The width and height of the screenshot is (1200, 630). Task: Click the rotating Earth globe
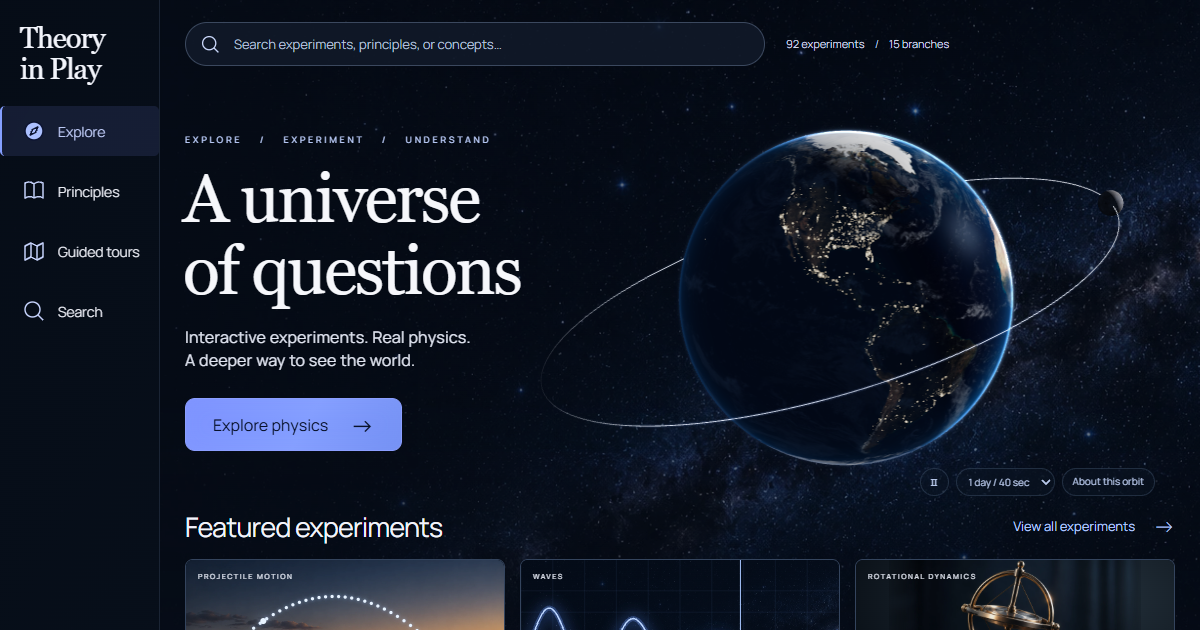coord(846,296)
